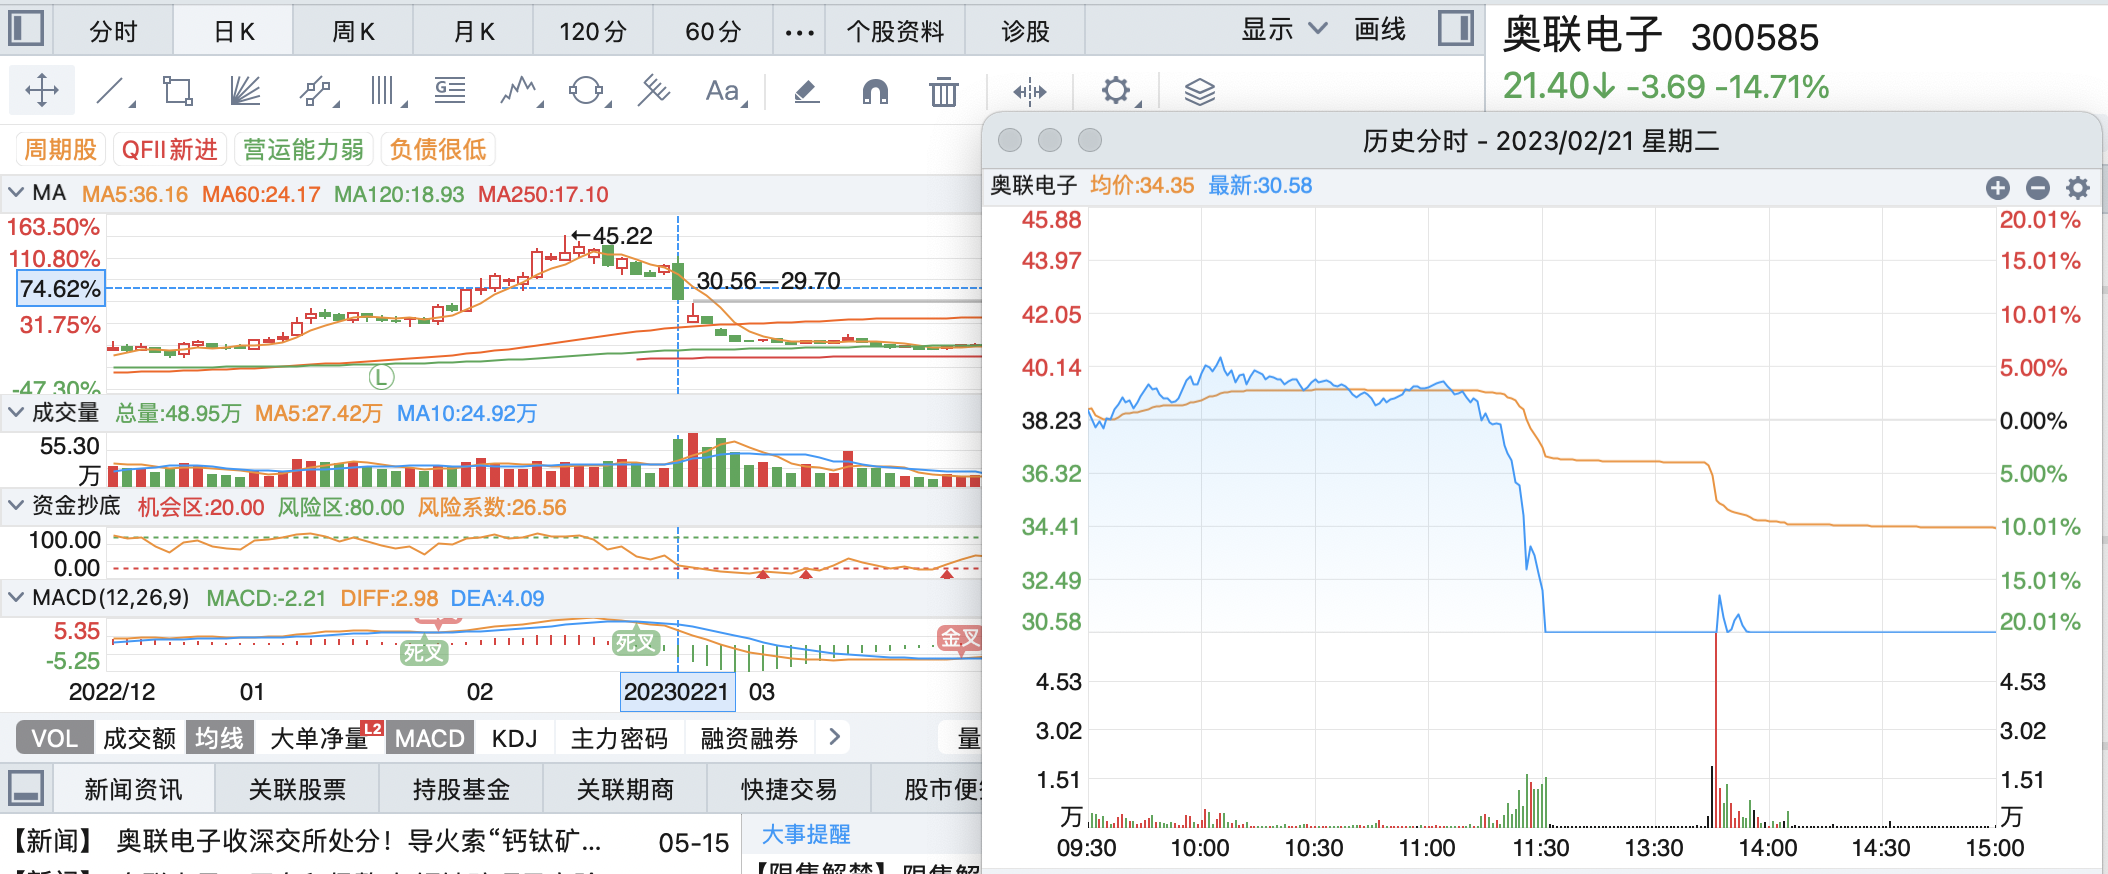Select the move/crosshair cursor tool
Image resolution: width=2108 pixels, height=874 pixels.
point(42,91)
